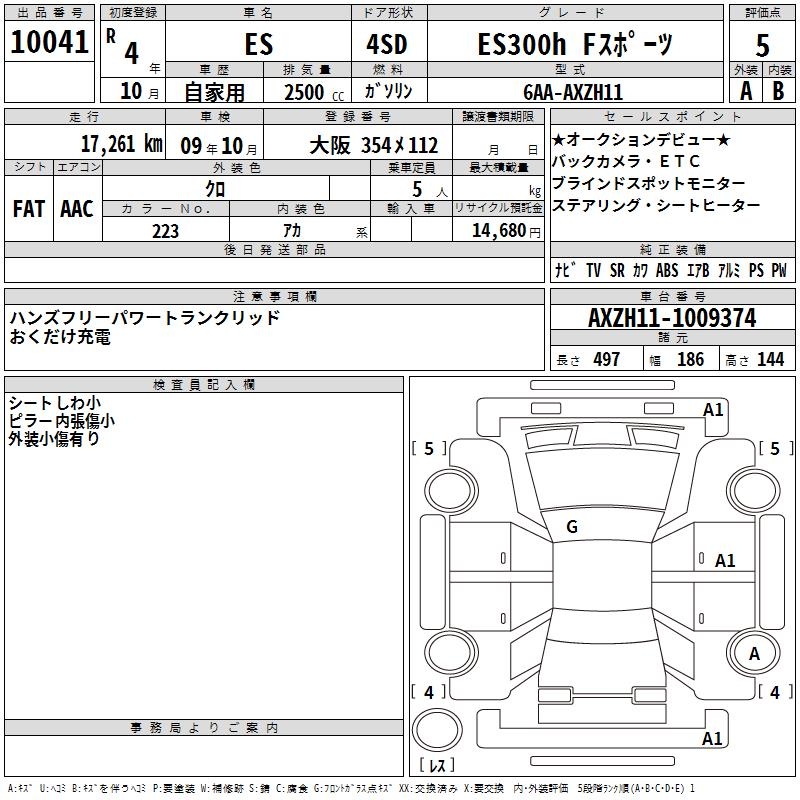800x800 pixels.
Task: Click the width value 186
Action: [x=690, y=359]
